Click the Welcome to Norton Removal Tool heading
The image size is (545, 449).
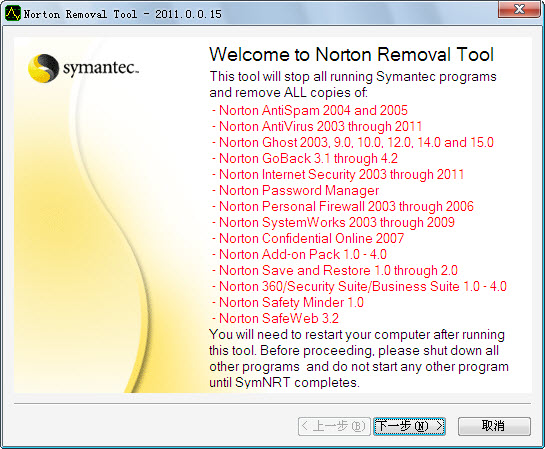(351, 55)
